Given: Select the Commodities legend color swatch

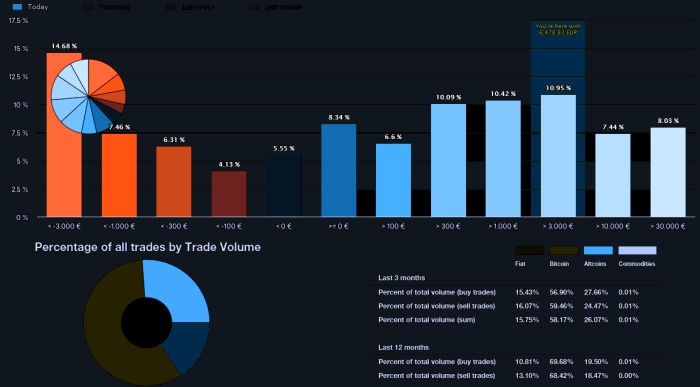Looking at the screenshot, I should tap(637, 250).
